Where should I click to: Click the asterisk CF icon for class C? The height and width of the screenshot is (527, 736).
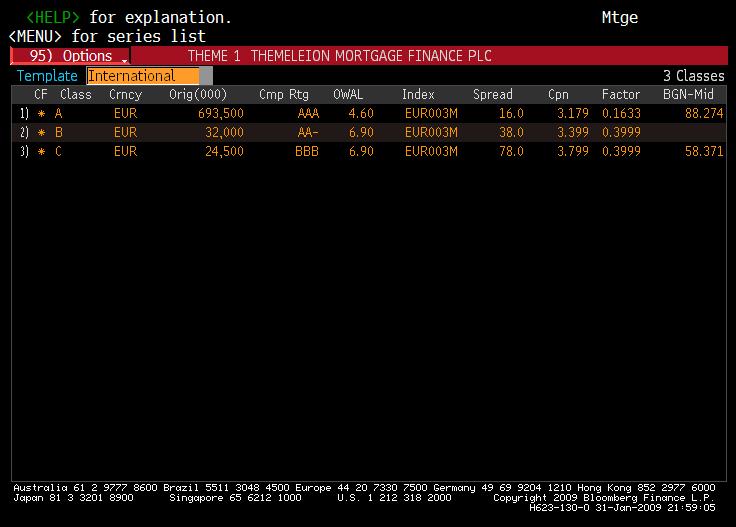tap(41, 152)
